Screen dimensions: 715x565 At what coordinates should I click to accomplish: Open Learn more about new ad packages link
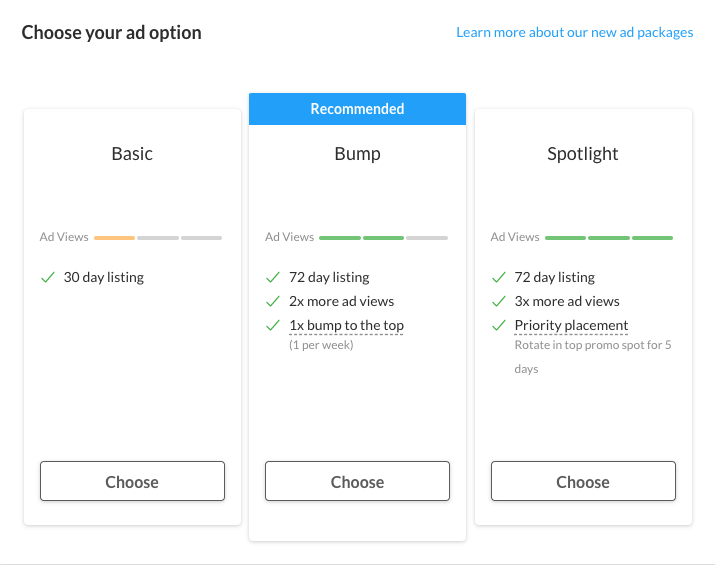pos(574,32)
